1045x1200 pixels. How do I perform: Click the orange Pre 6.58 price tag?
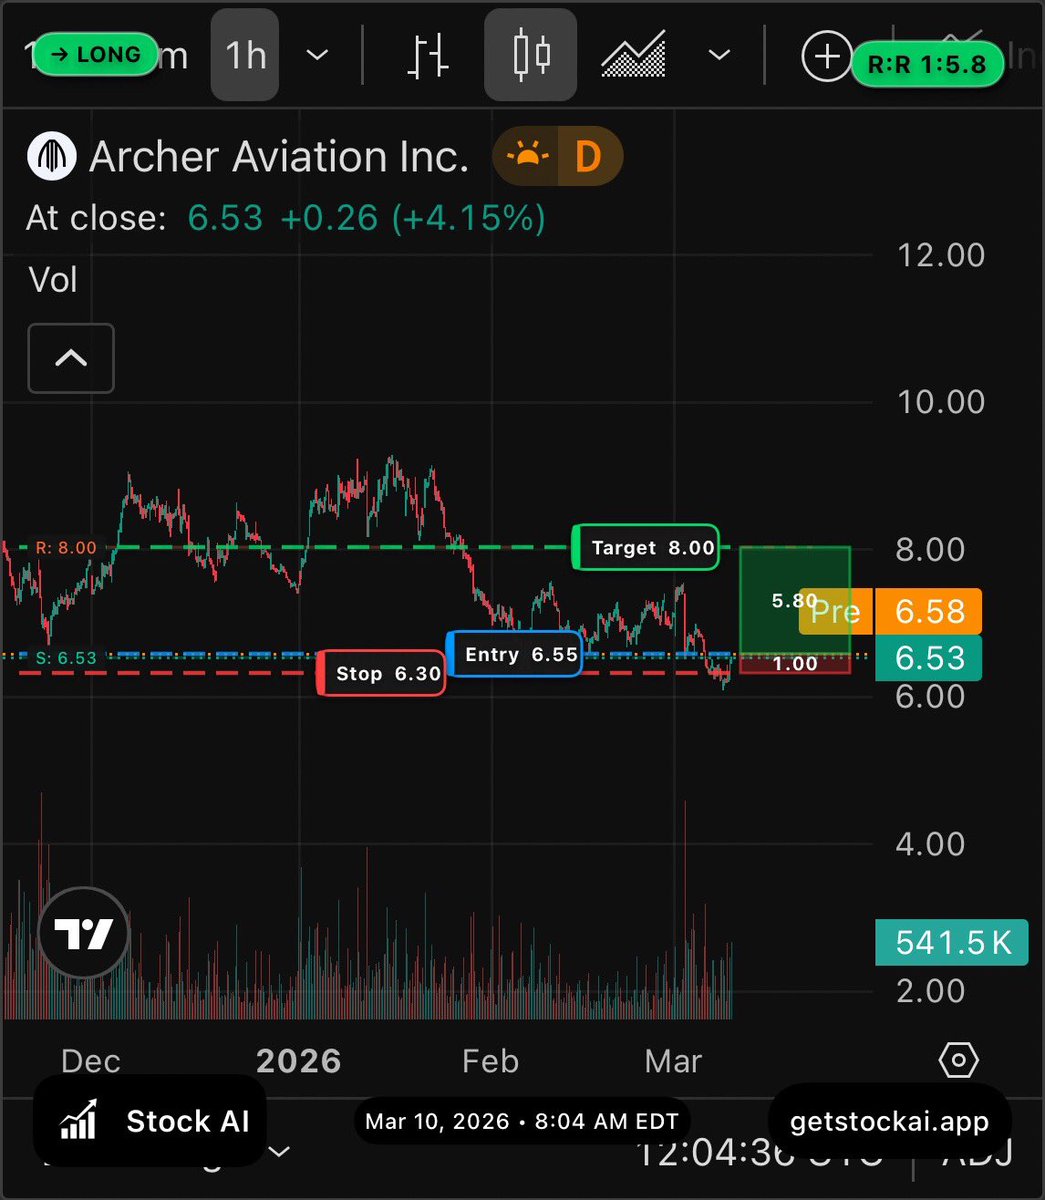(890, 611)
